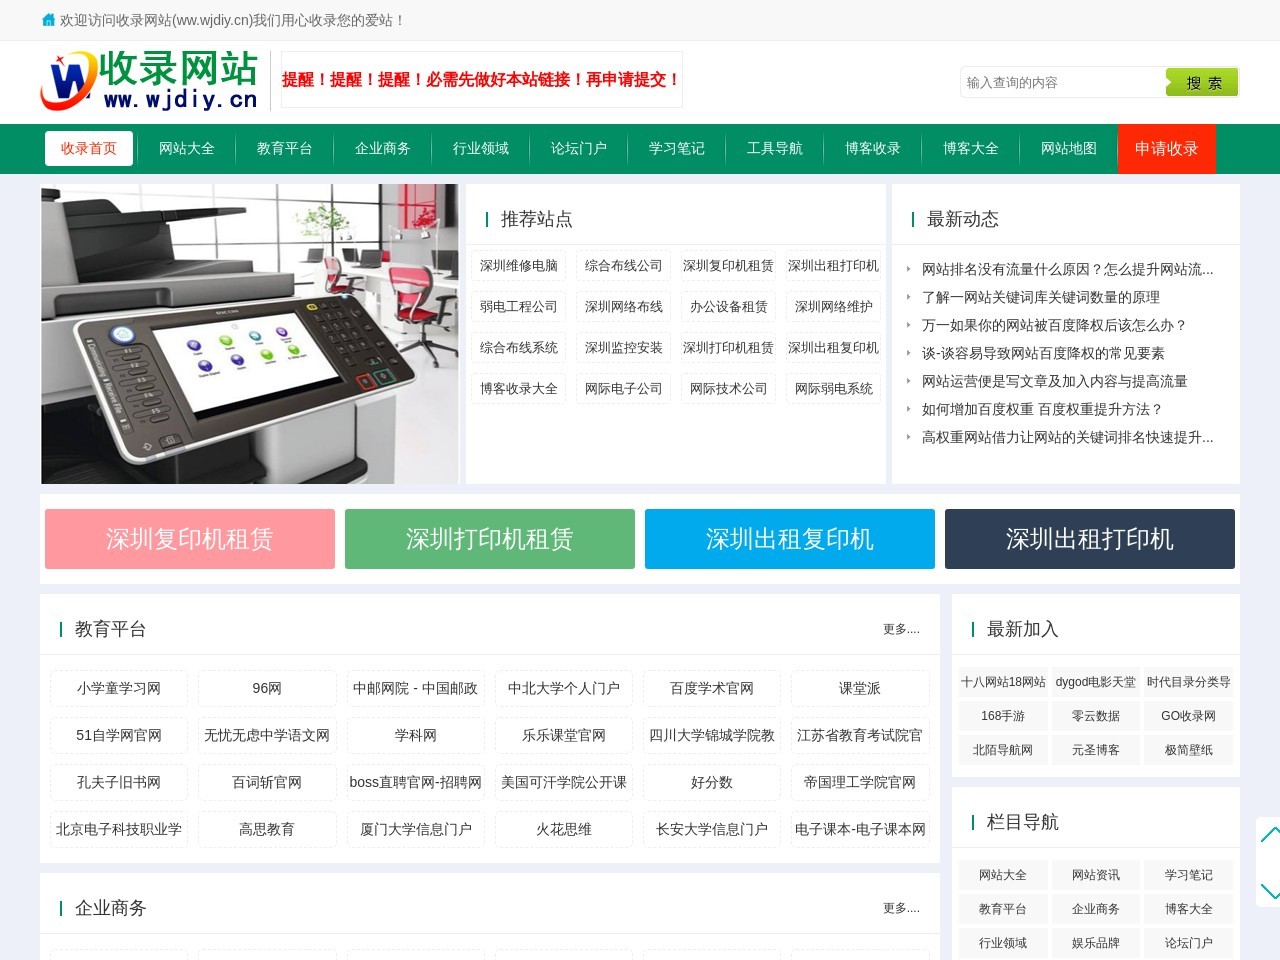Image resolution: width=1280 pixels, height=960 pixels.
Task: Open the printer banner image
Action: point(249,334)
